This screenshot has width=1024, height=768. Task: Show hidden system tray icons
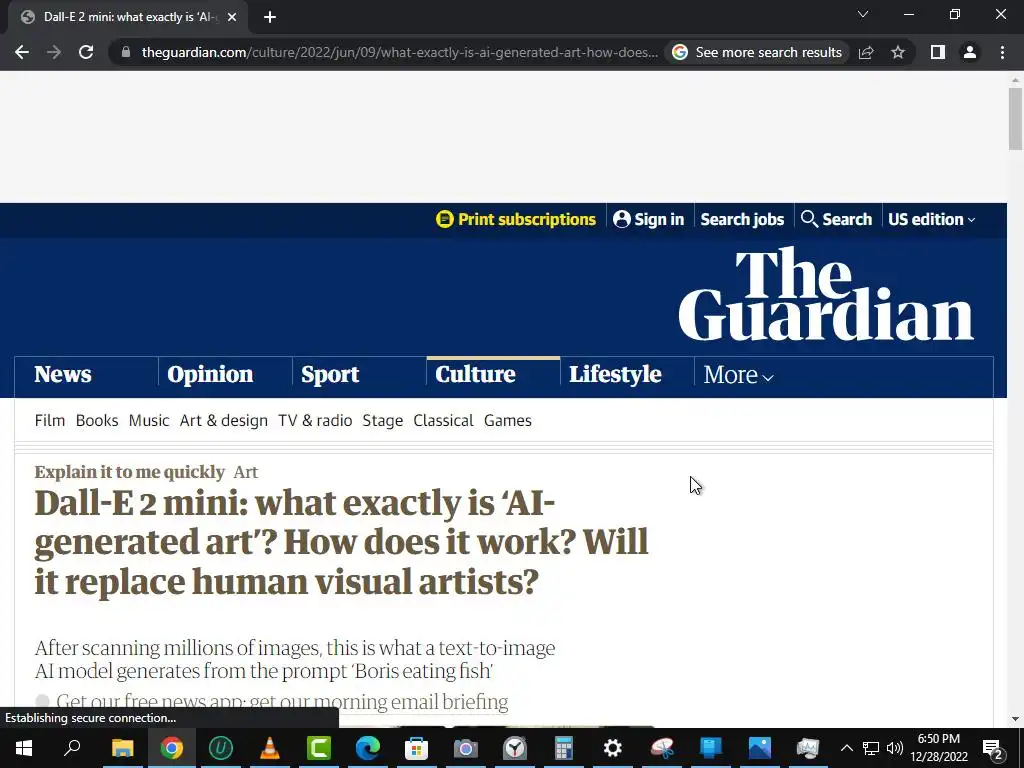point(846,748)
